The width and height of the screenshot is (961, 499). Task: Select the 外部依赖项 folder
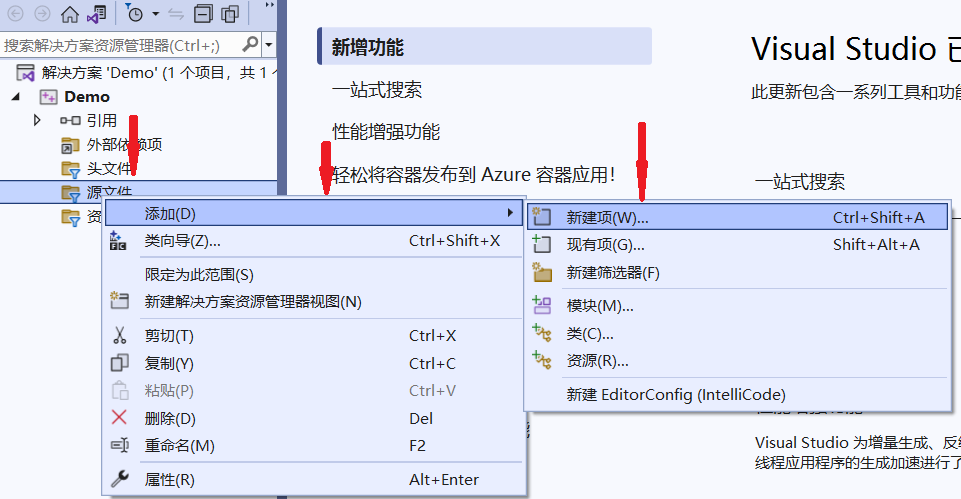pos(124,145)
